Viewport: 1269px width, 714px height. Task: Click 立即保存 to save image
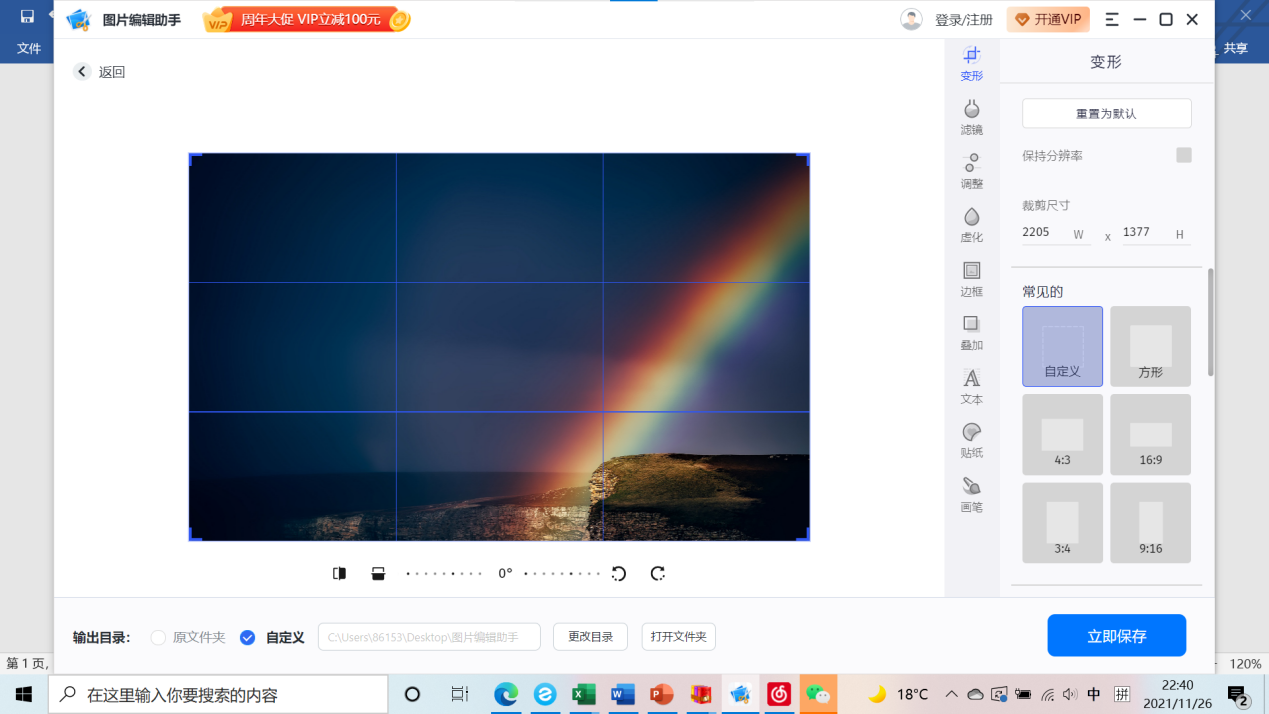pos(1116,635)
